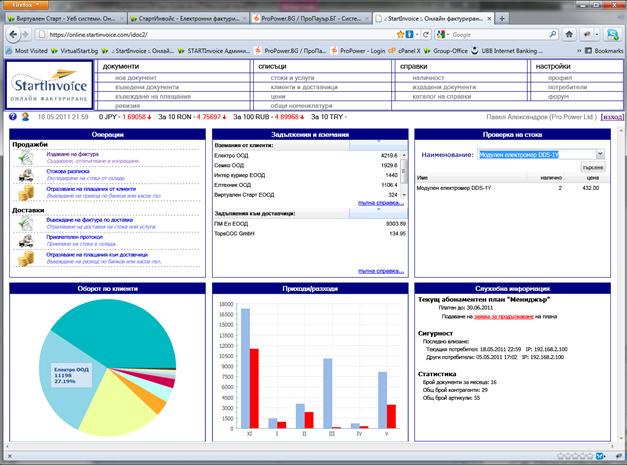The height and width of the screenshot is (465, 627).
Task: Open Firefox menu button
Action: click(x=25, y=5)
